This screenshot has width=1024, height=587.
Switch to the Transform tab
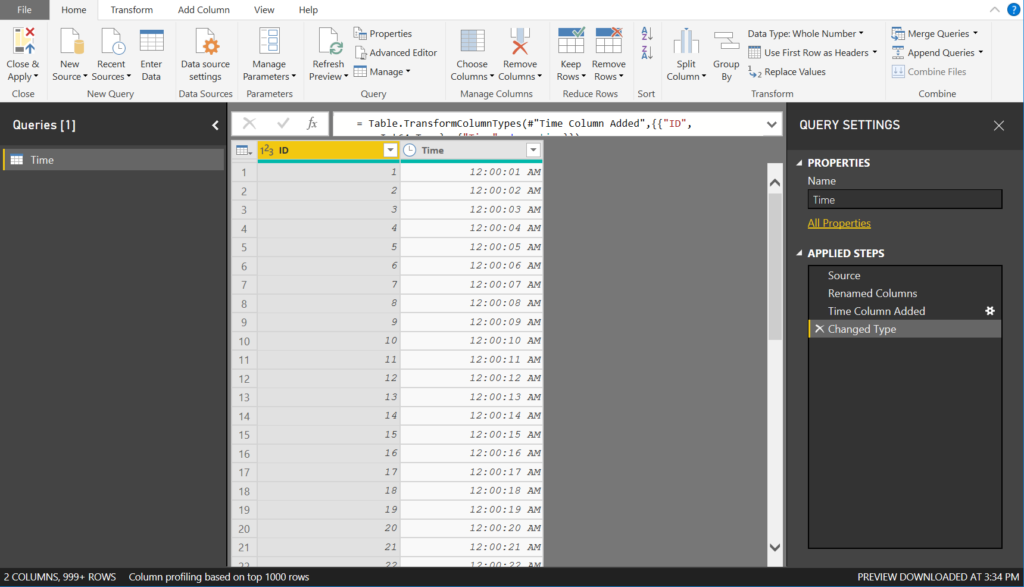pyautogui.click(x=131, y=10)
